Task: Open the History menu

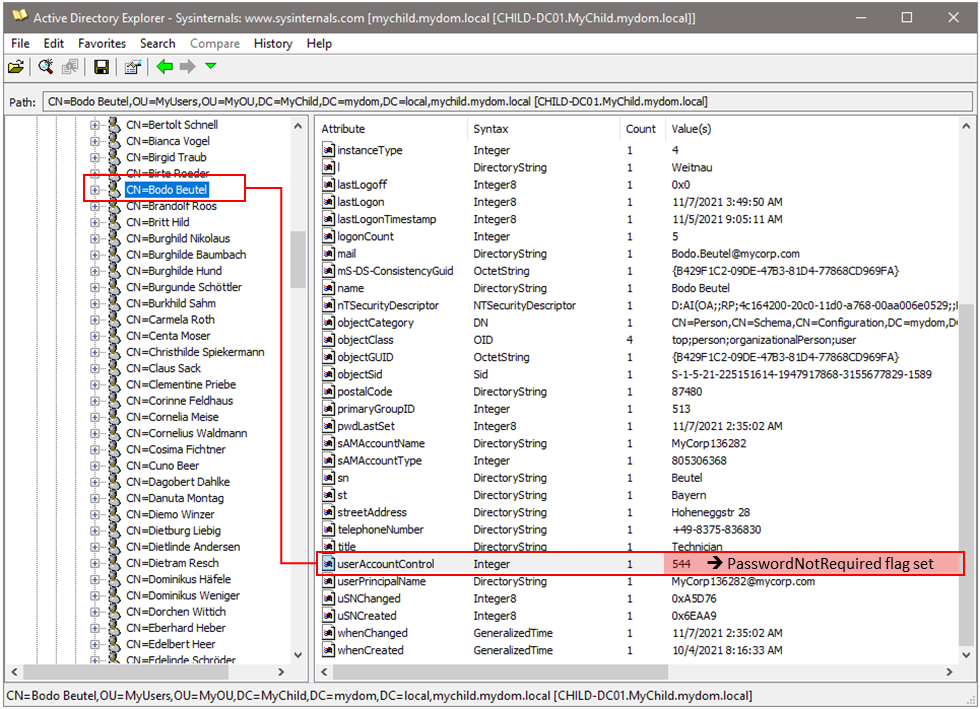Action: 272,43
